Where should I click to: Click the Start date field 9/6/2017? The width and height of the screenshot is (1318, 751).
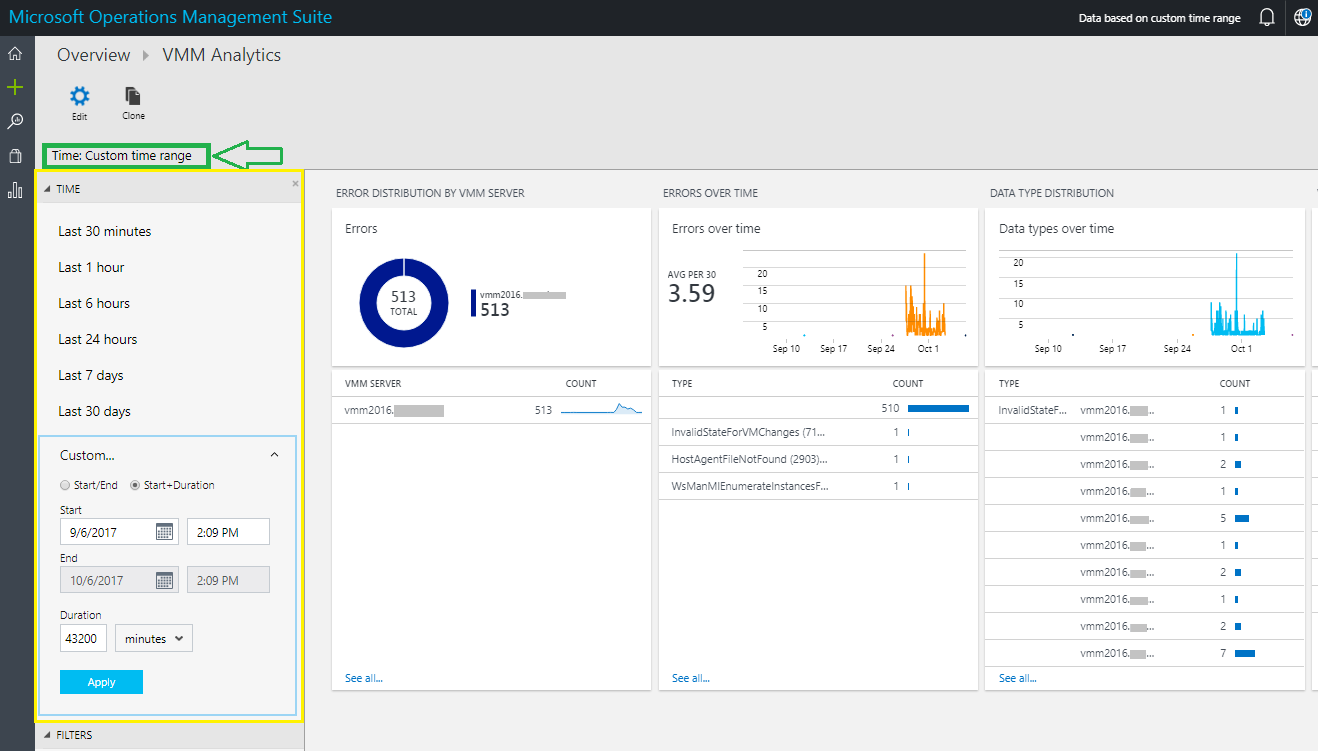coord(119,532)
